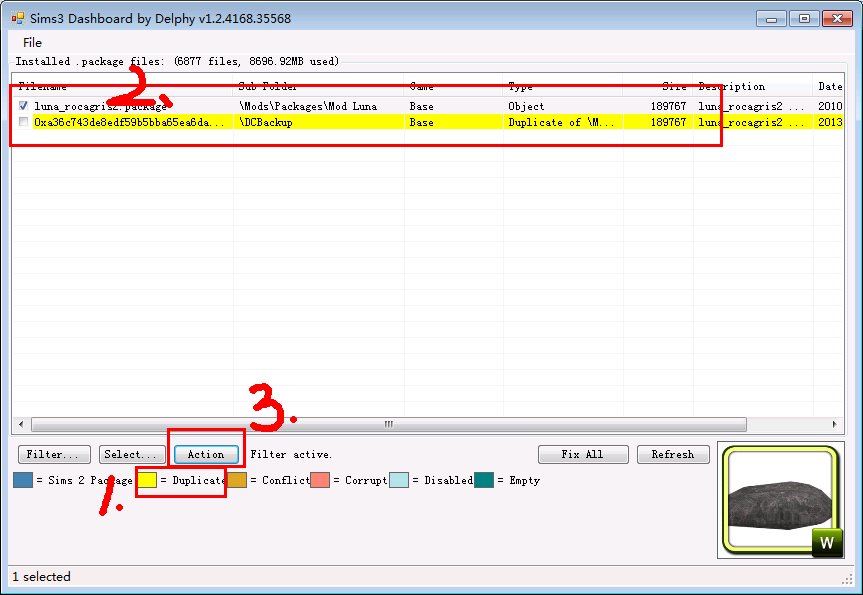Click the blue Sims 2 Package swatch
863x595 pixels.
(23, 481)
